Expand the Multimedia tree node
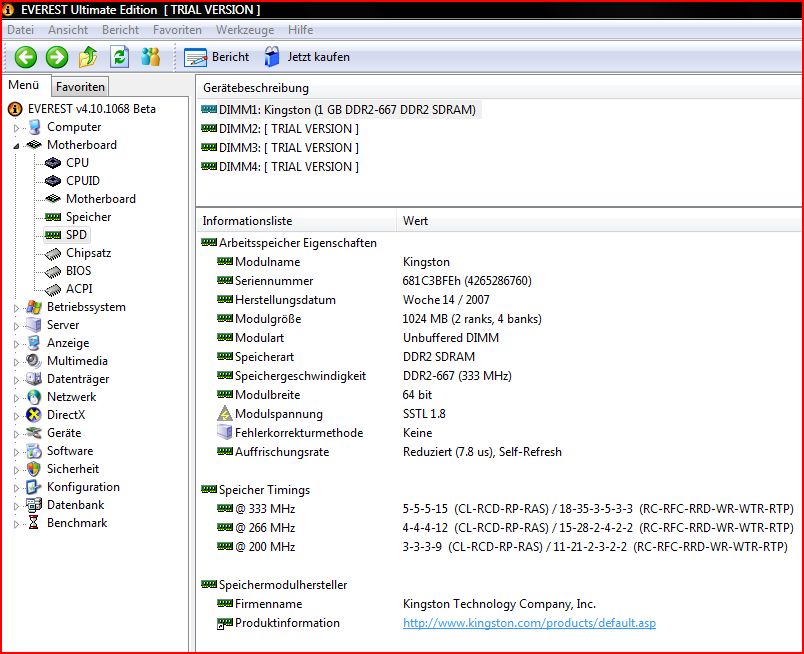Screen dimensions: 804x654 tap(16, 362)
